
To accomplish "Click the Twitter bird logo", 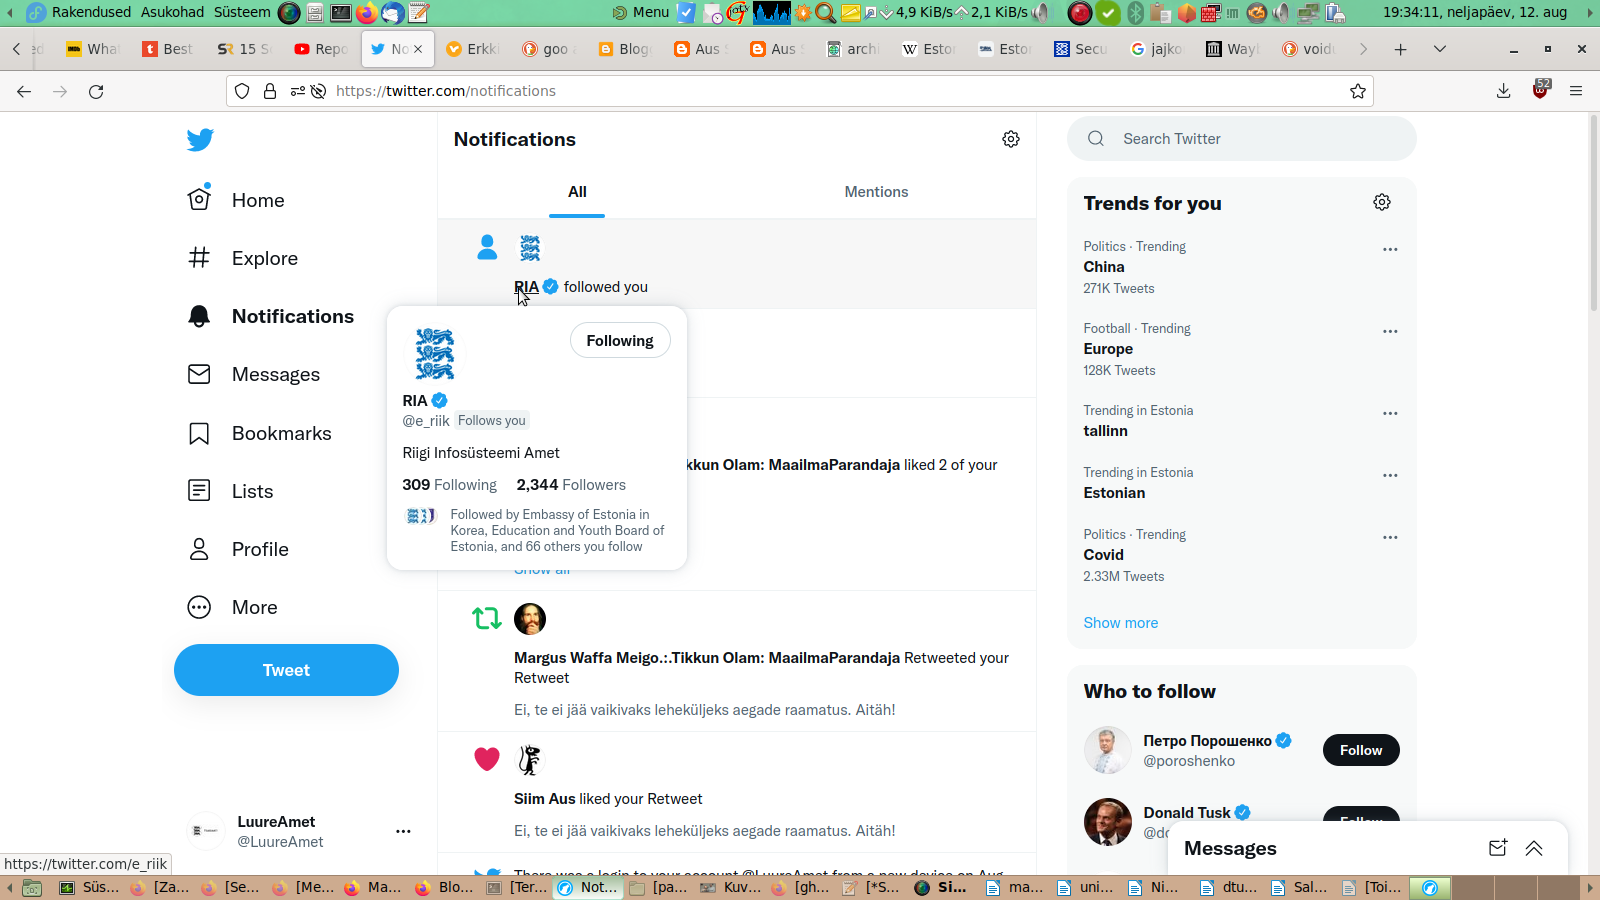I will pyautogui.click(x=200, y=140).
